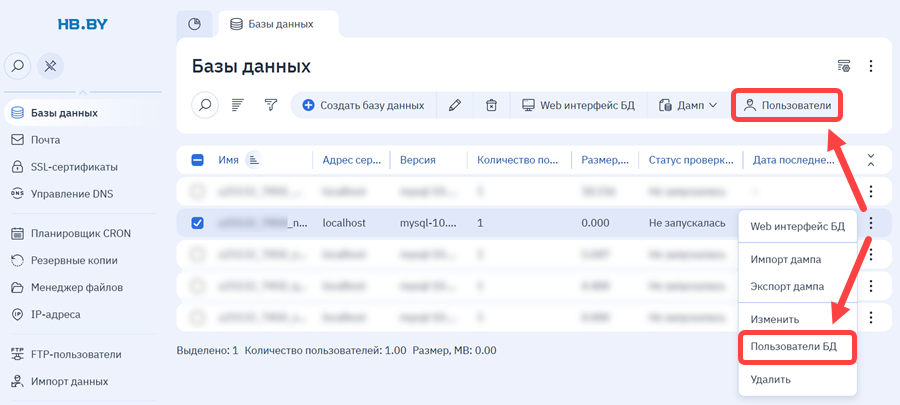Choose Пользователи БД in context menu
The image size is (900, 405).
[x=797, y=346]
